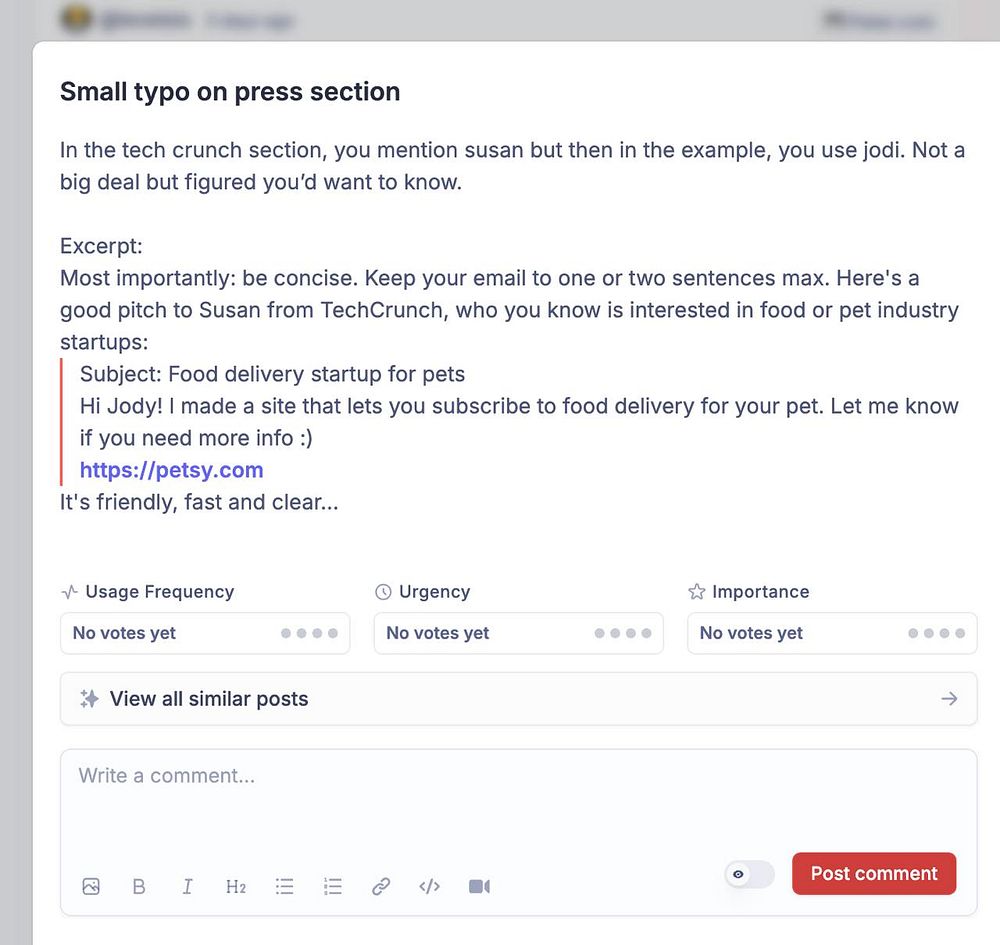Click the arrow on similar posts row
This screenshot has width=1000, height=945.
[950, 699]
